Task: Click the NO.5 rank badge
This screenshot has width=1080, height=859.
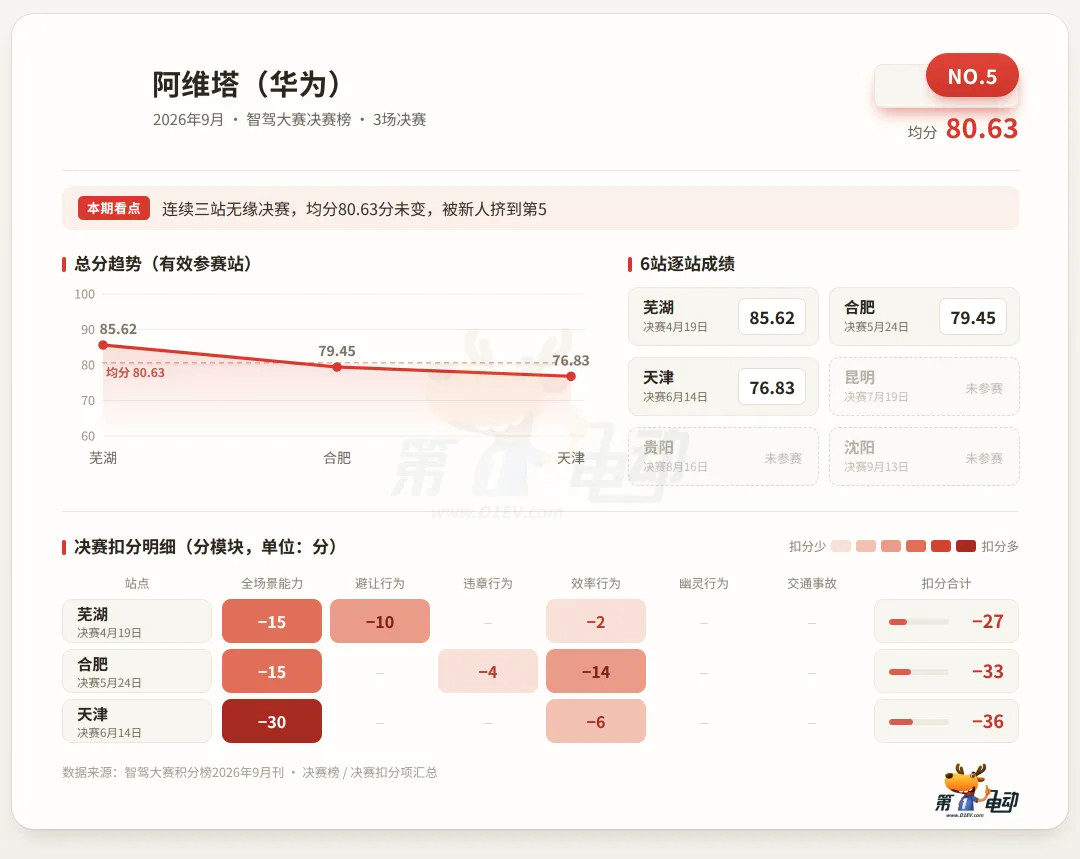Action: [x=972, y=76]
